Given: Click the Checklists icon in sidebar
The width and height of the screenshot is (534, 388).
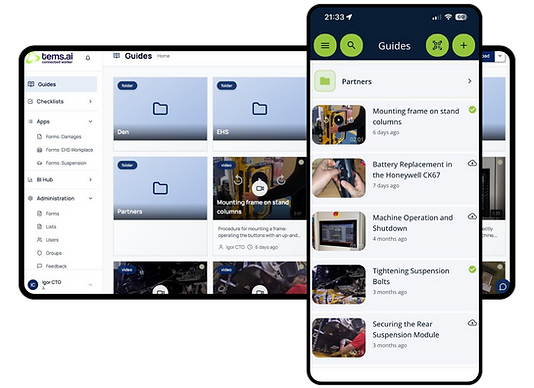Looking at the screenshot, I should pos(30,101).
